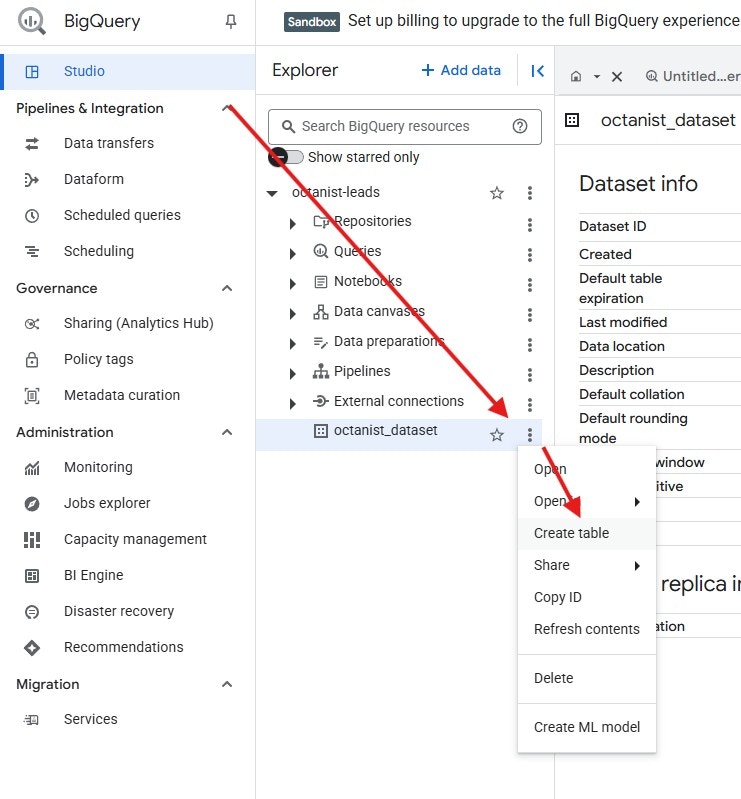Select Refresh contents menu item
Screen dimensions: 741x799
587,629
